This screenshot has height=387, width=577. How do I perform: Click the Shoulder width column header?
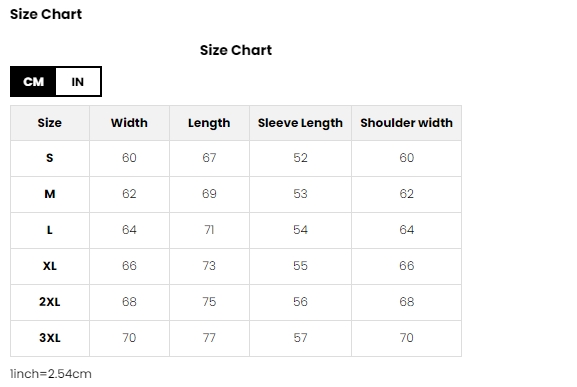point(407,123)
